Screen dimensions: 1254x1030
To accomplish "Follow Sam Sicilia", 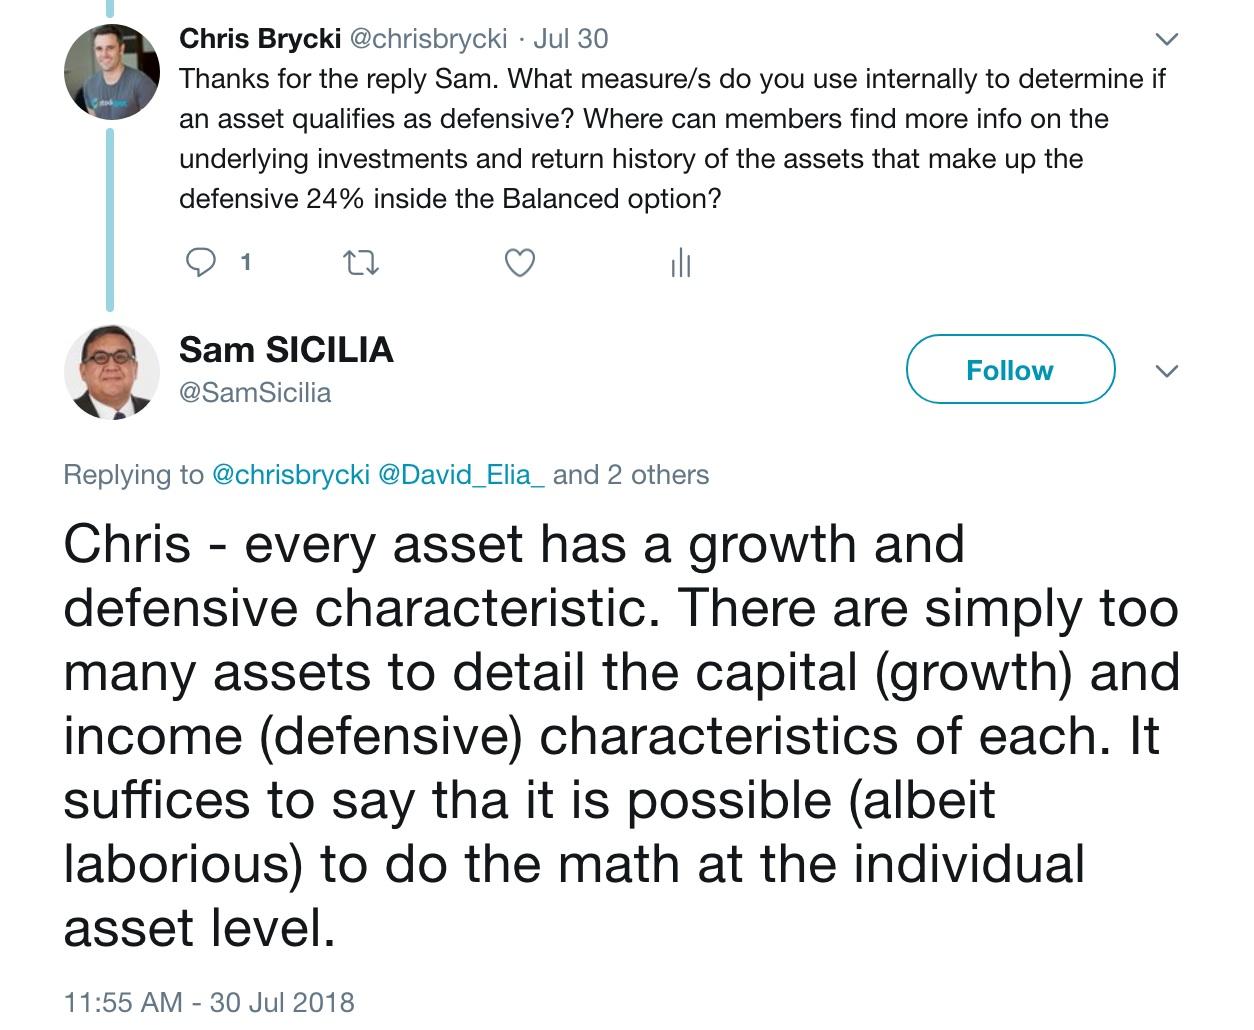I will (1010, 370).
